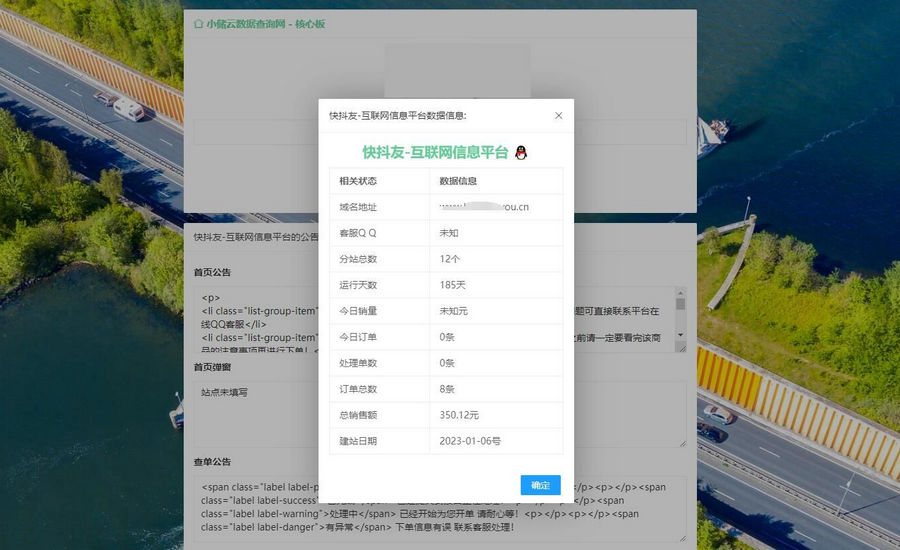Click the resize handle of 首页弹窗 textarea

pyautogui.click(x=682, y=443)
